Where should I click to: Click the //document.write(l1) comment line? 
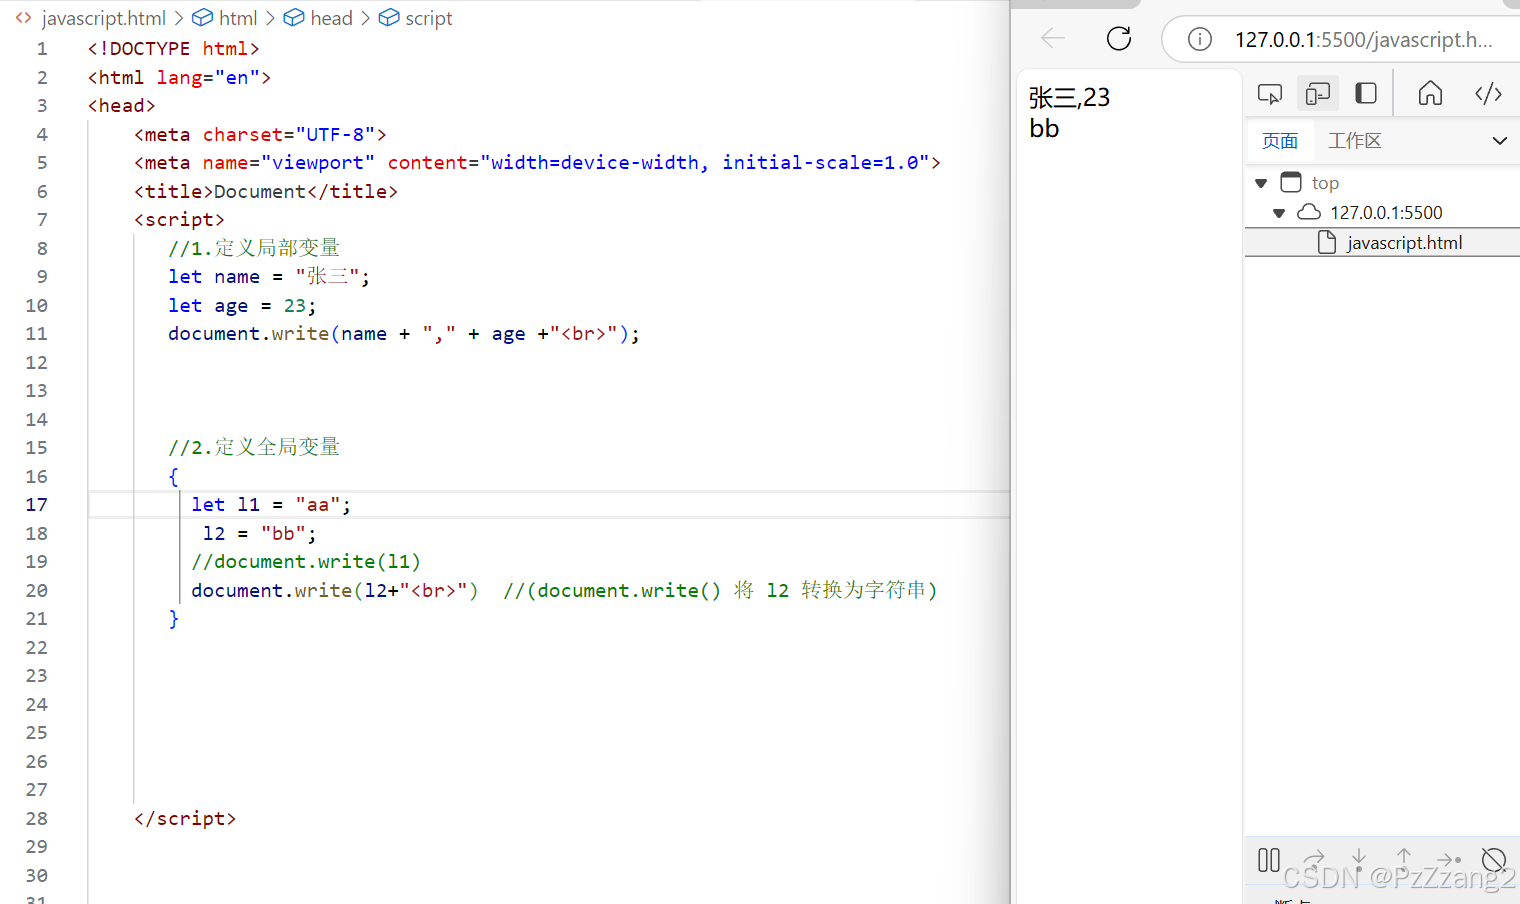tap(306, 562)
